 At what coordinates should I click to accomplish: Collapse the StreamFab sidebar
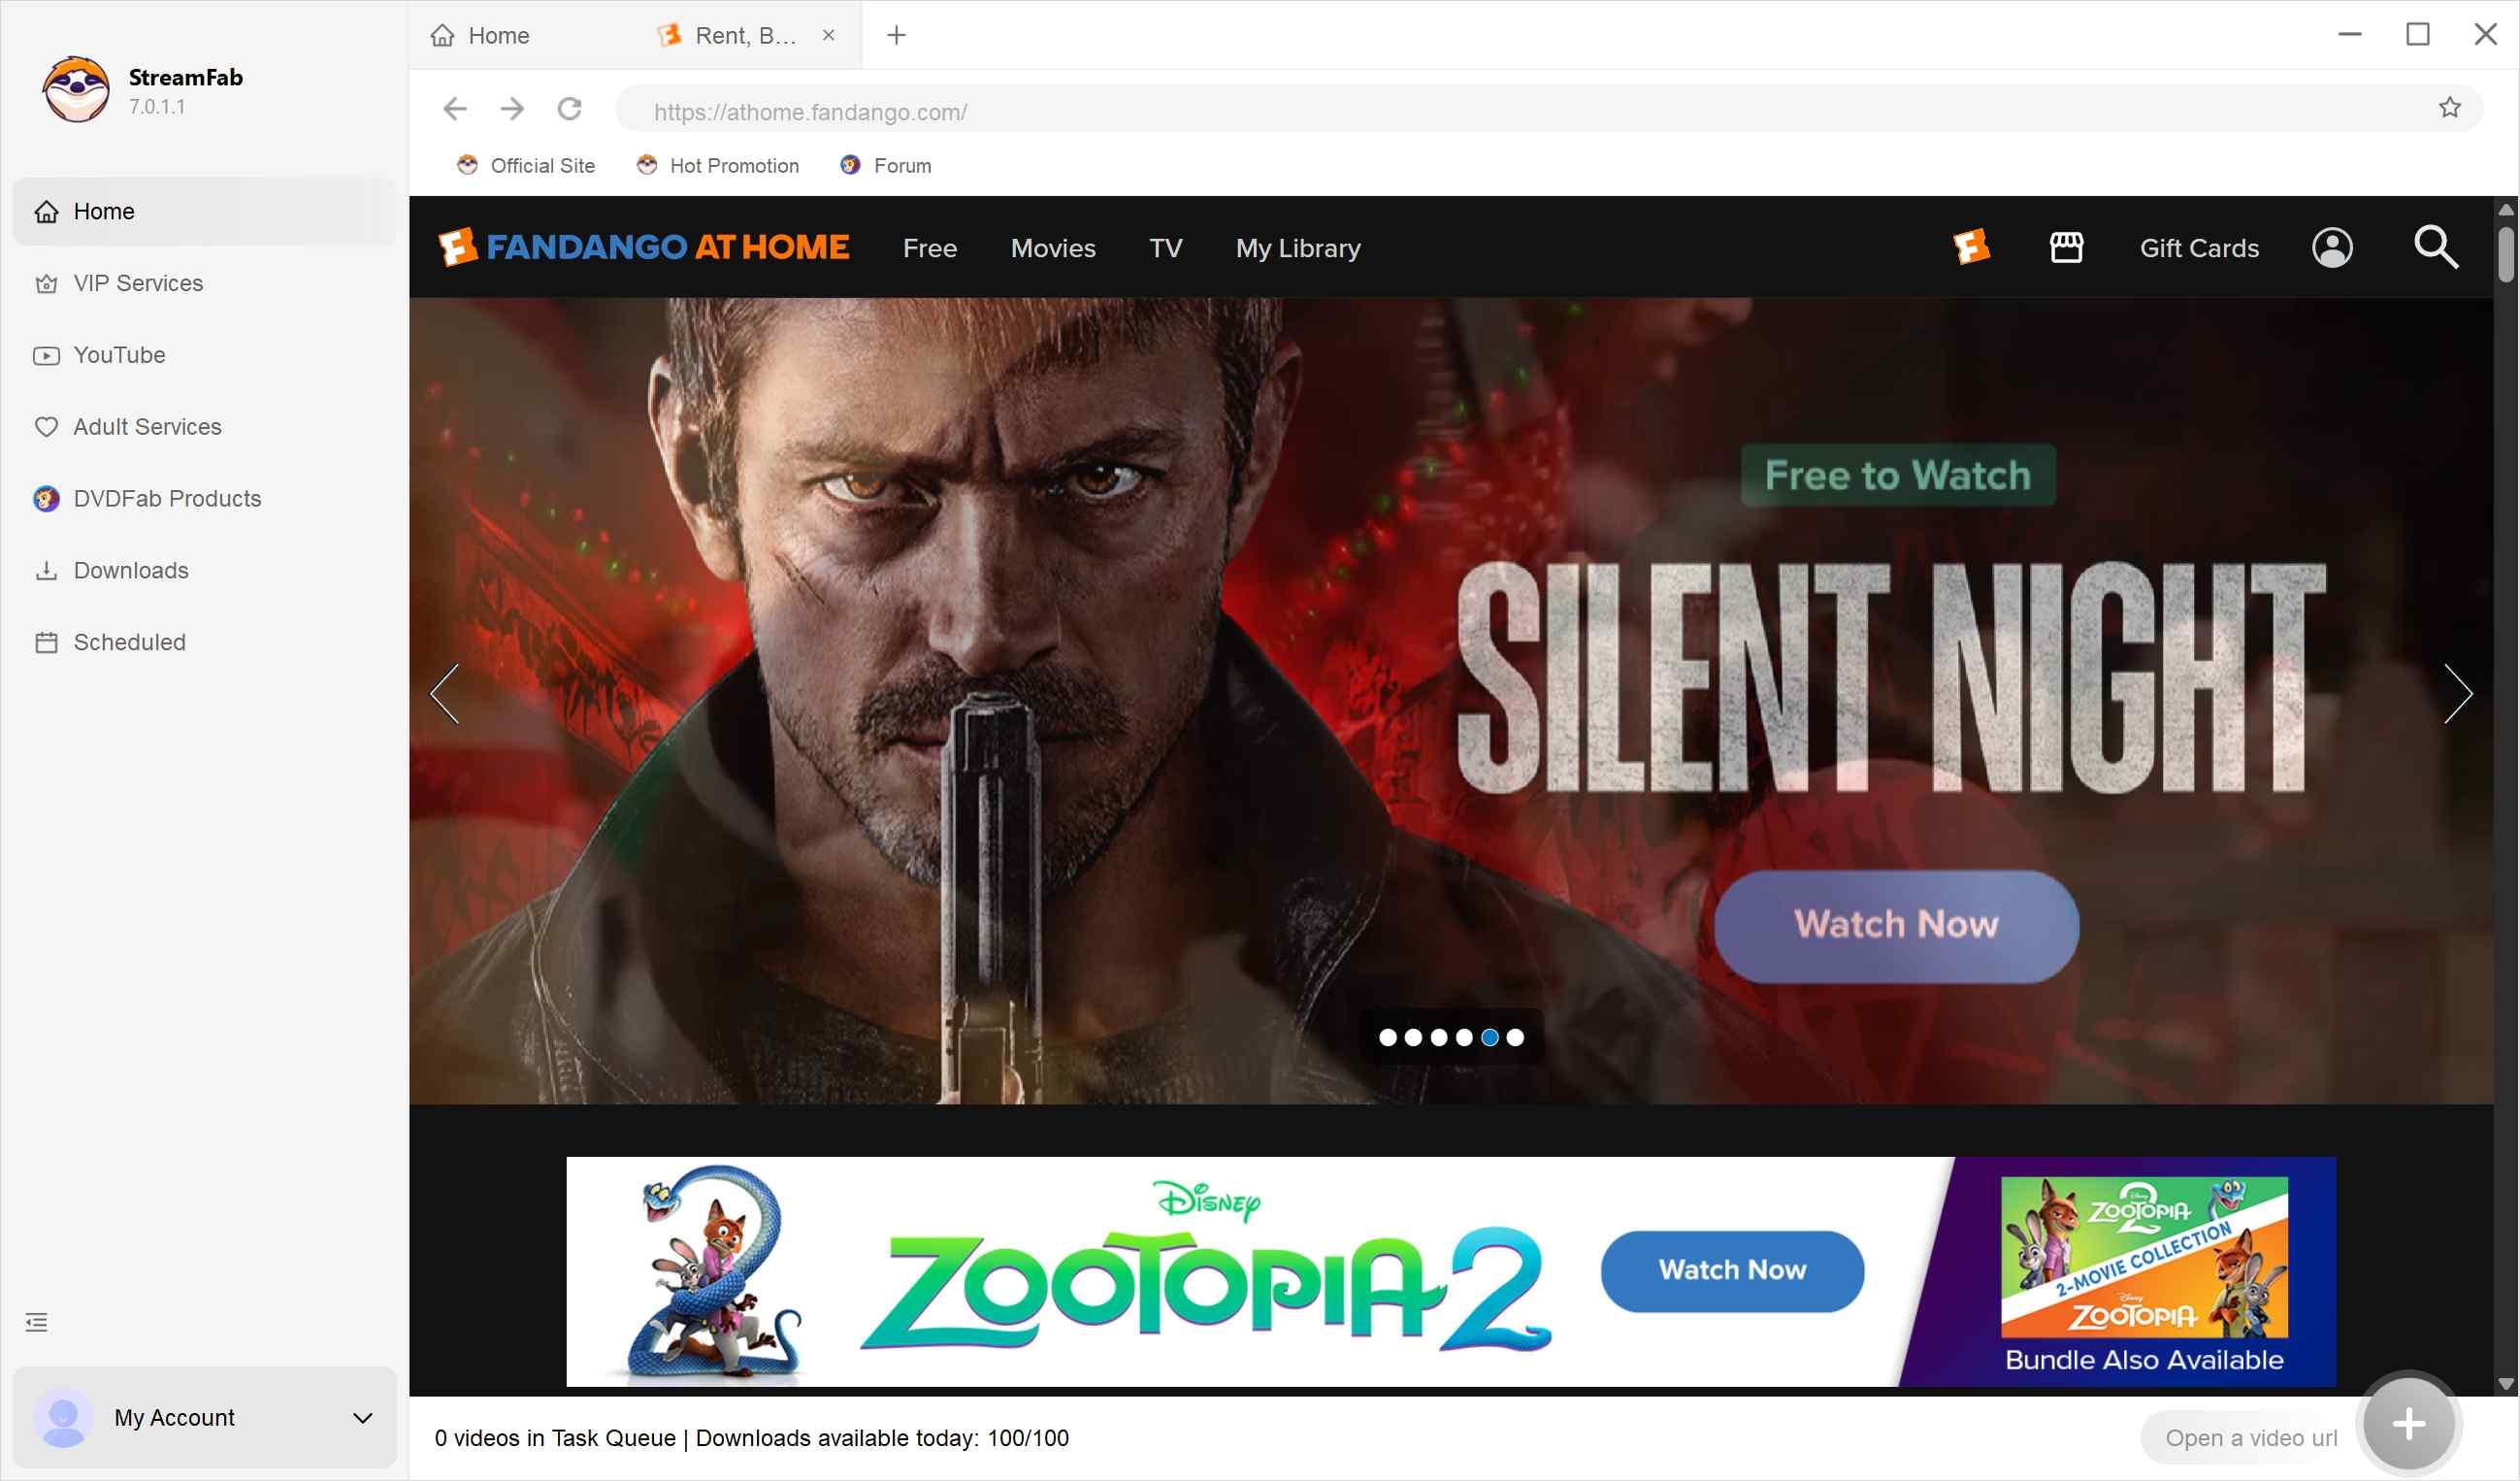tap(36, 1321)
